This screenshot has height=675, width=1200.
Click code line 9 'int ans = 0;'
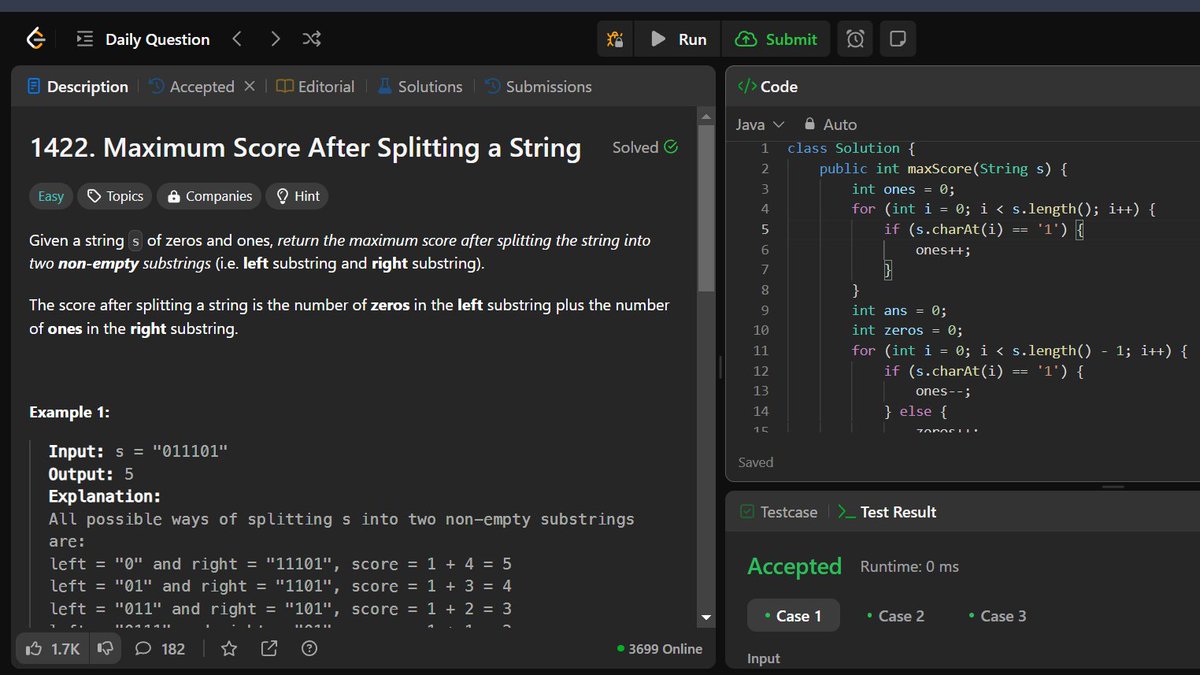(899, 310)
